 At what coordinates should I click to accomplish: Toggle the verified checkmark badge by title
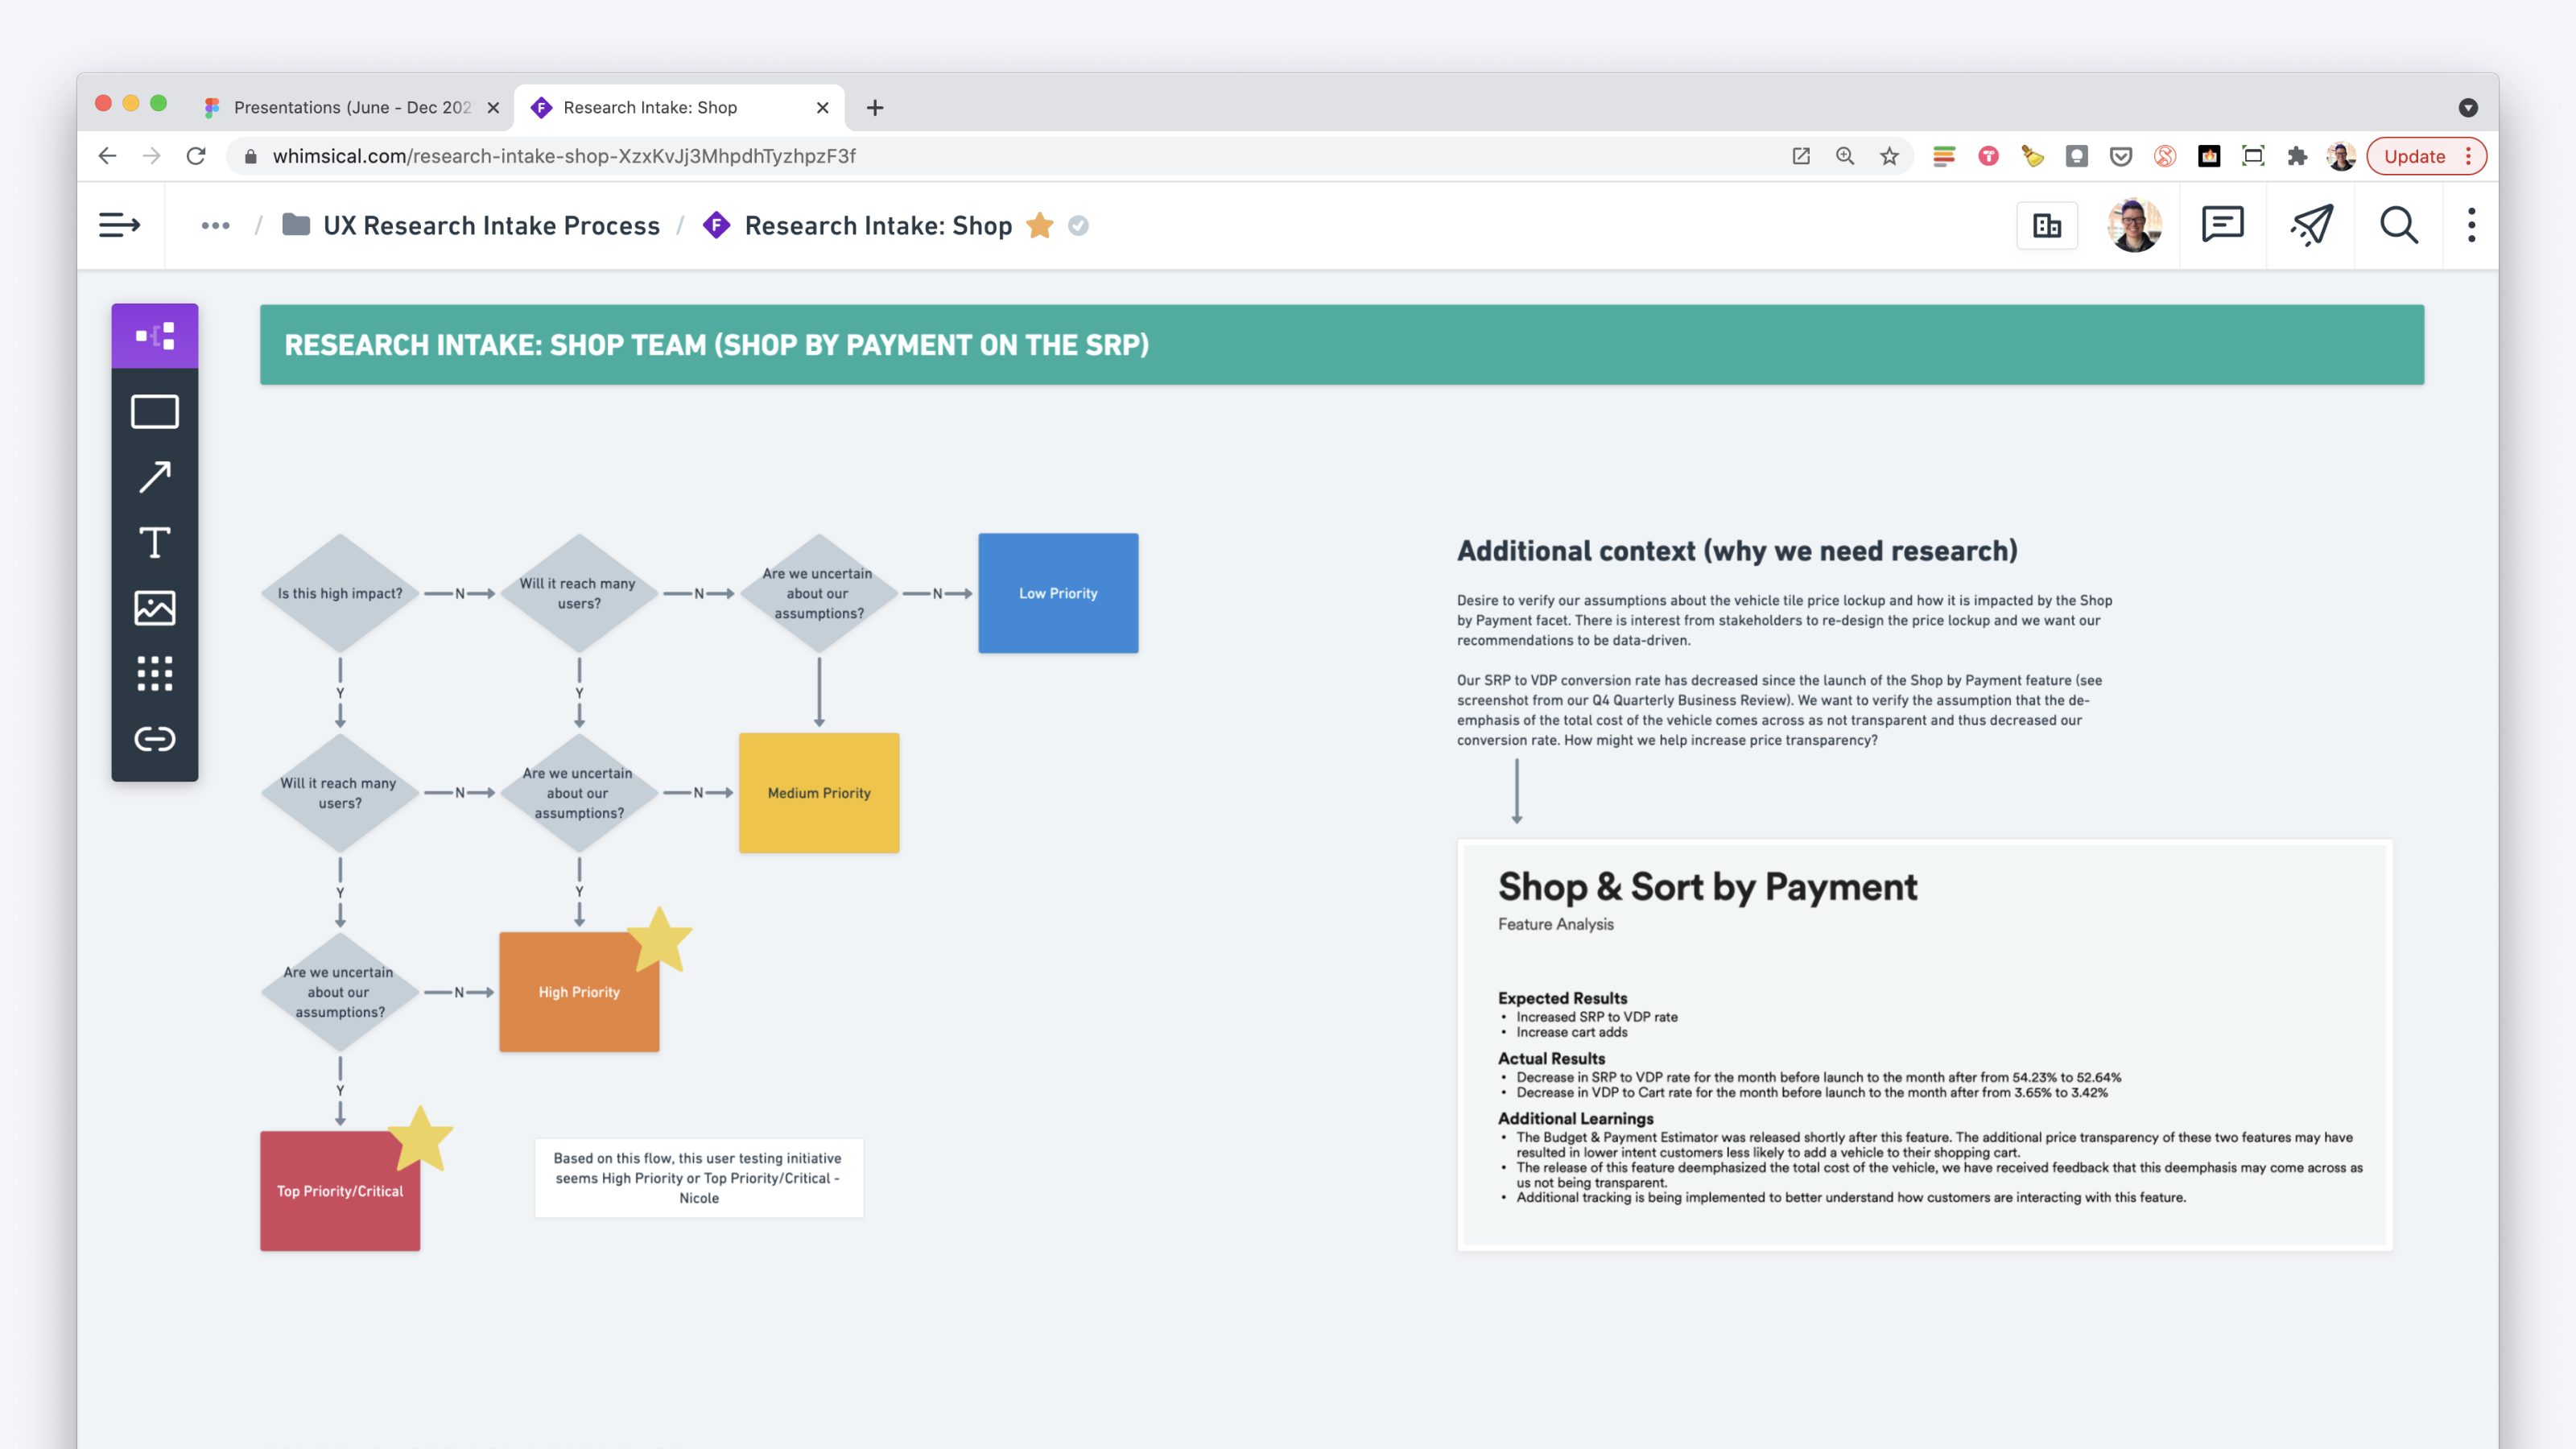click(1078, 226)
